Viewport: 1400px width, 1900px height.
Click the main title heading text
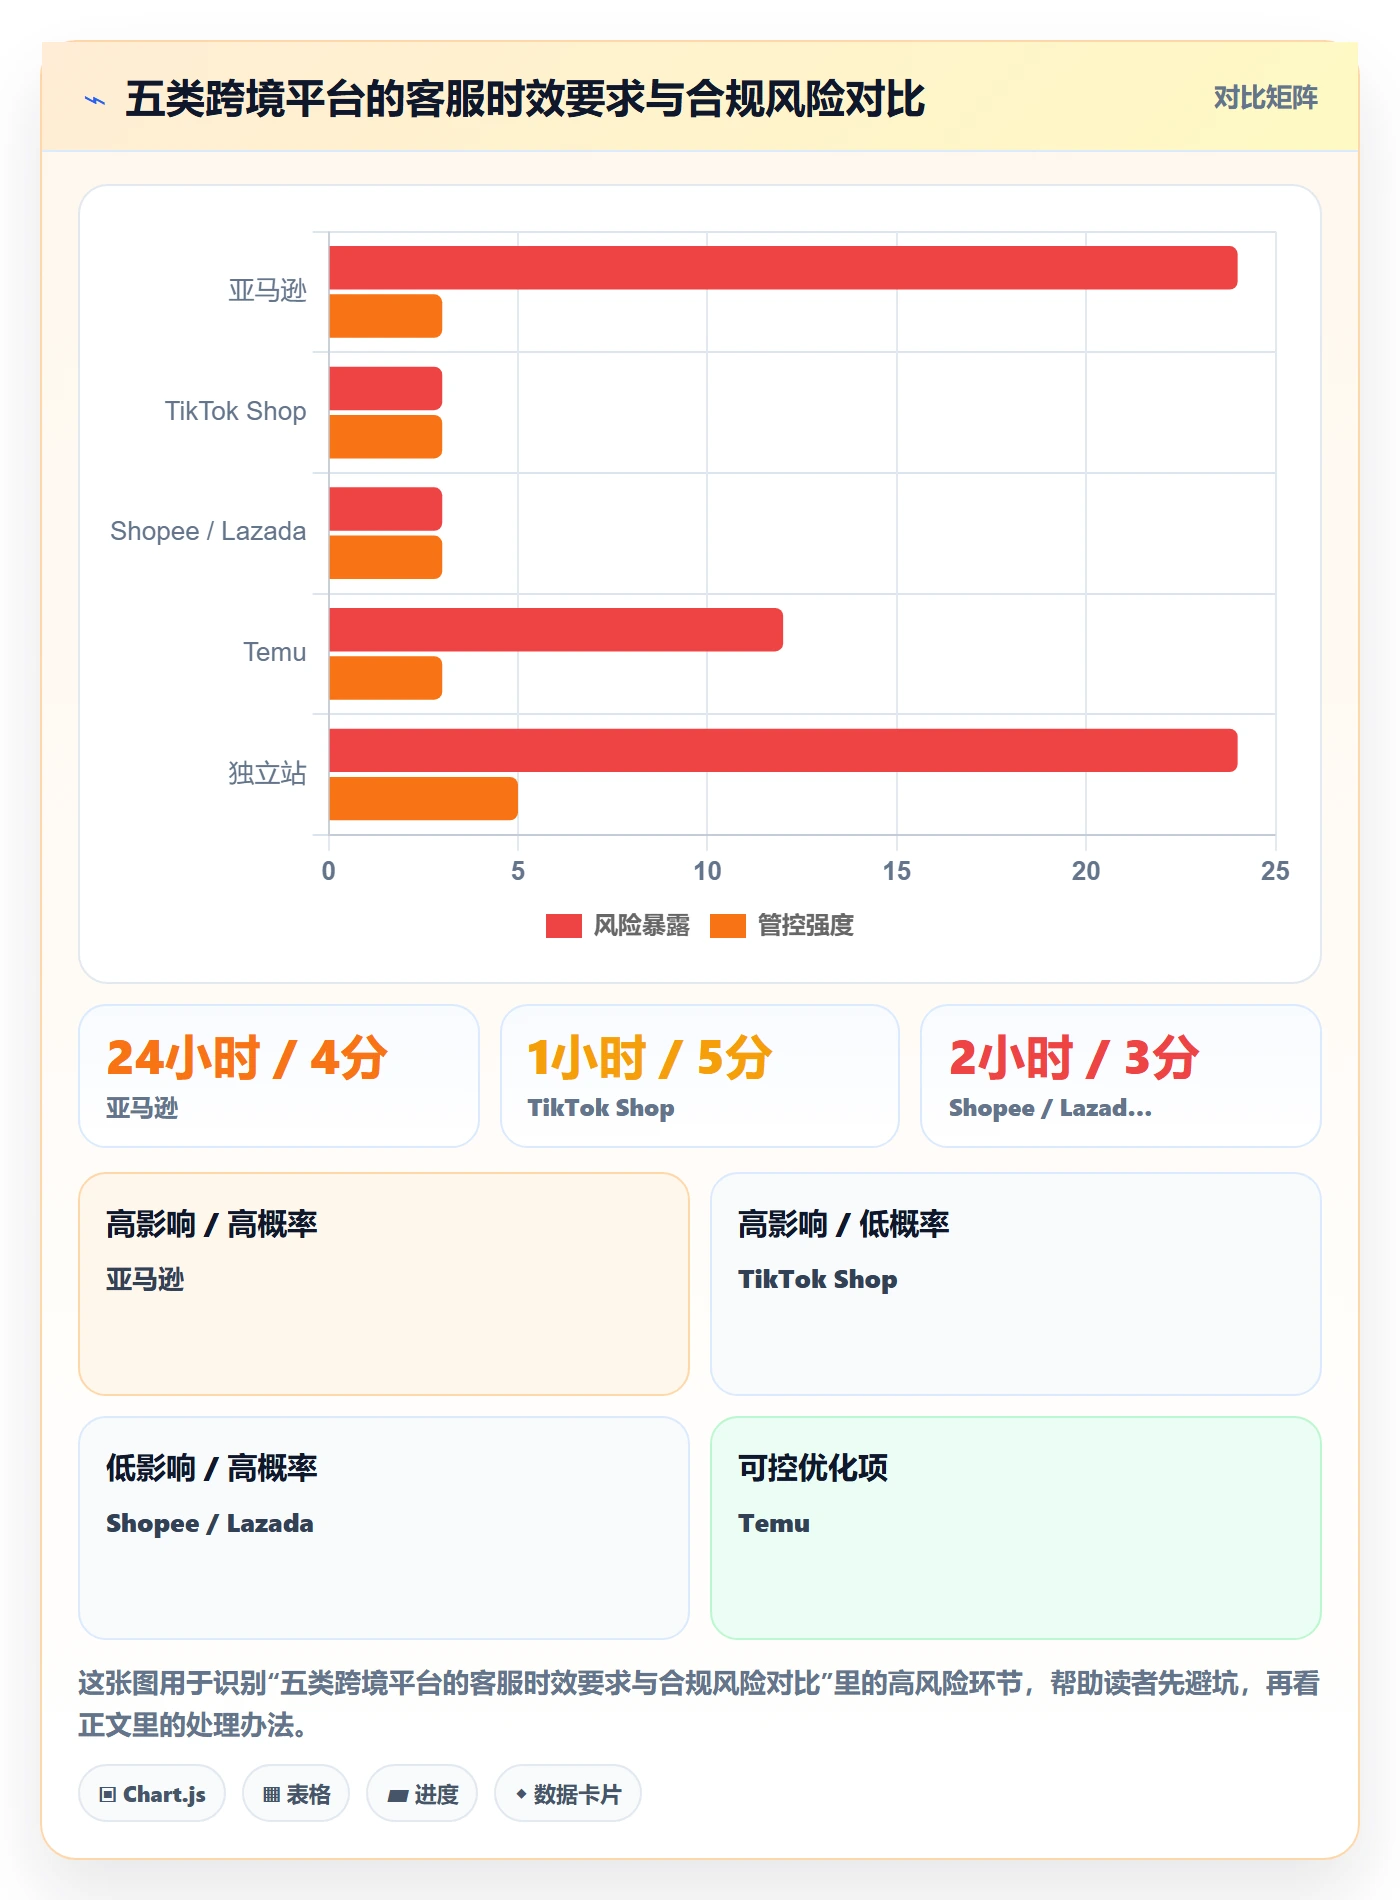point(525,99)
